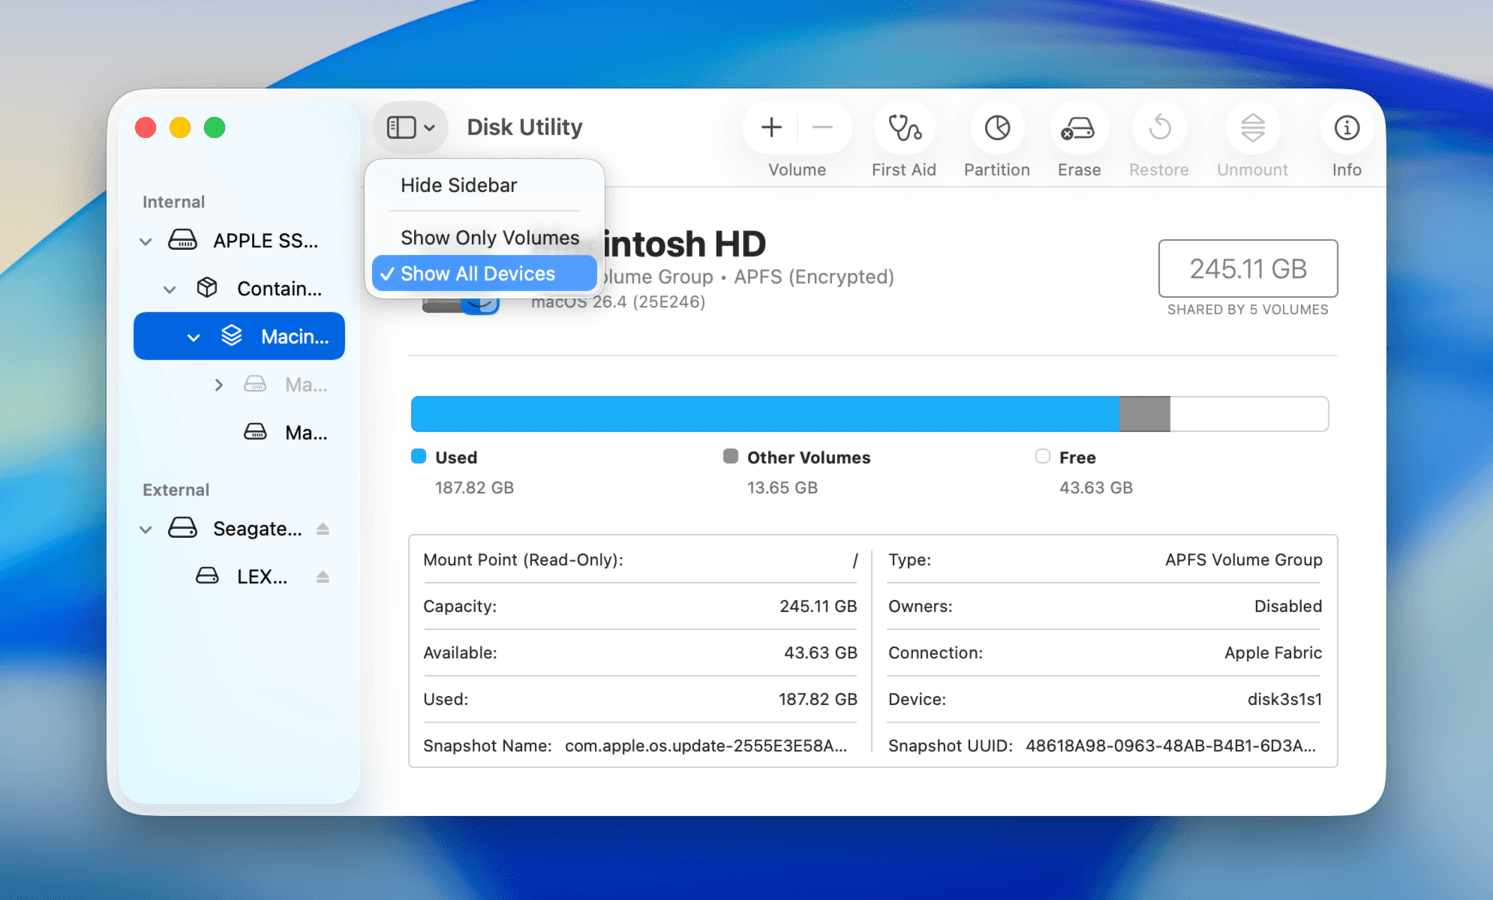Select the Seagate... external drive icon
The image size is (1493, 900).
[x=182, y=528]
